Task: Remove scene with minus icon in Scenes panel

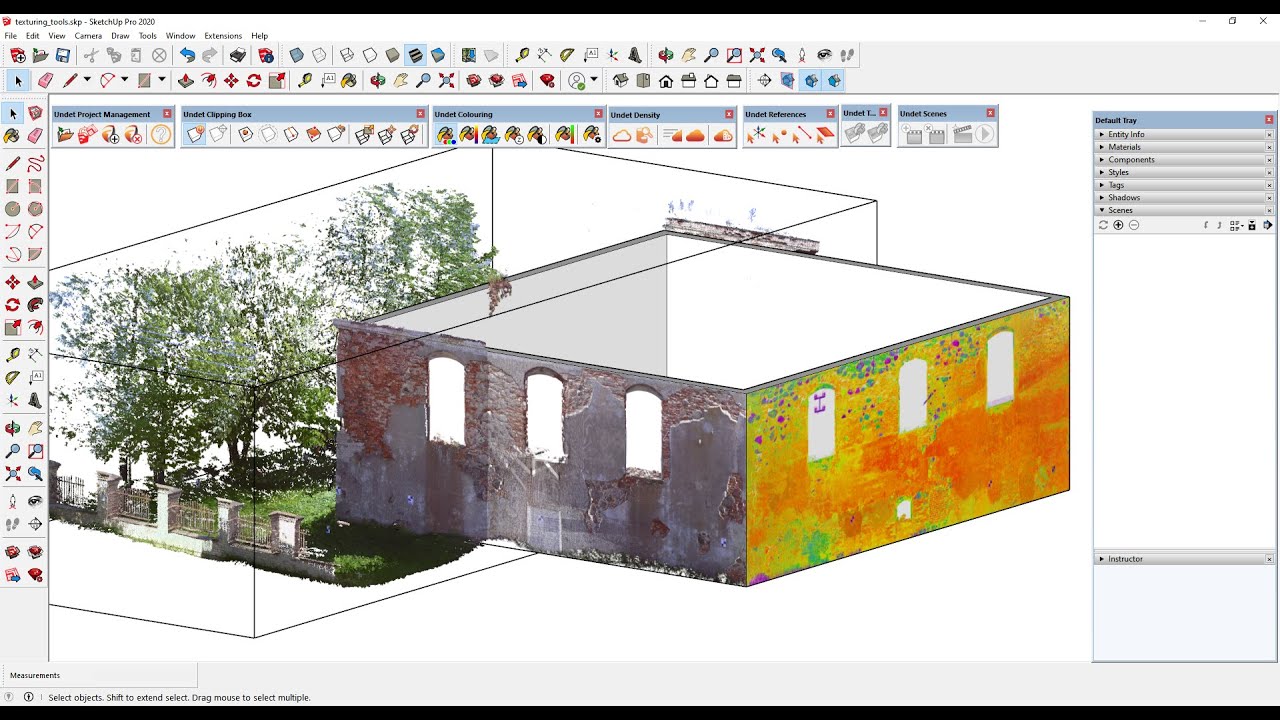Action: tap(1134, 225)
